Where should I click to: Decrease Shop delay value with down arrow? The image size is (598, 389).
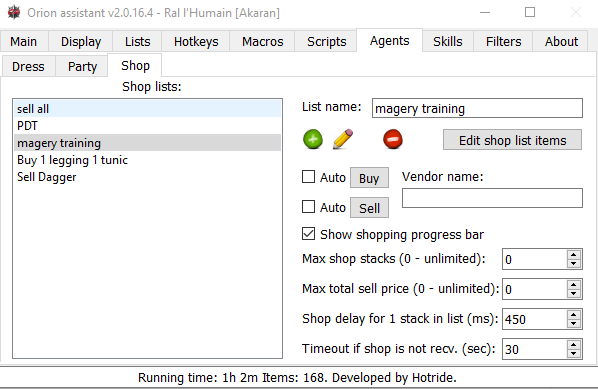tap(574, 324)
